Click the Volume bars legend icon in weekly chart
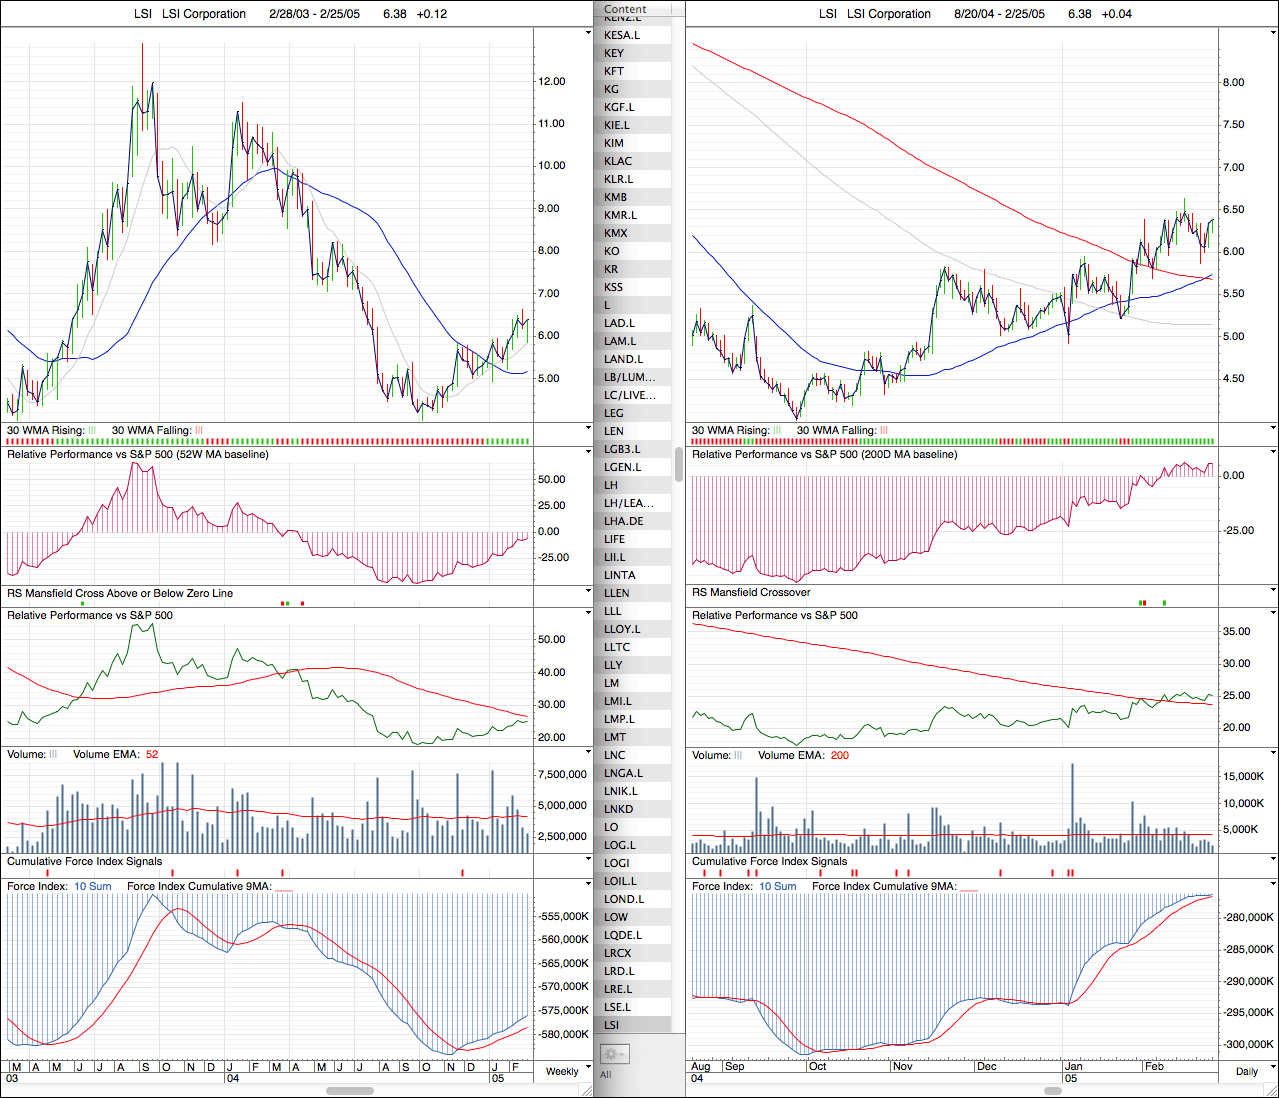Viewport: 1279px width, 1098px height. point(53,755)
